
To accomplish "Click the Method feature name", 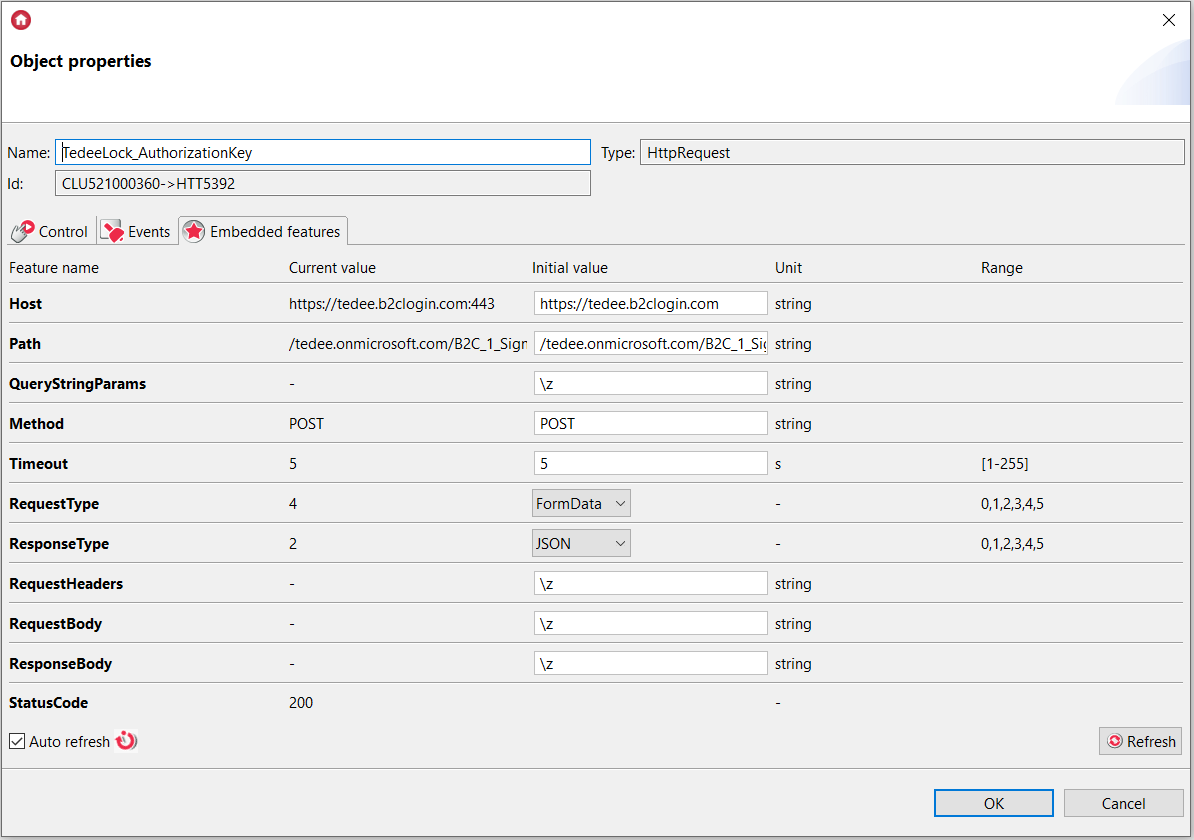I will (x=36, y=423).
